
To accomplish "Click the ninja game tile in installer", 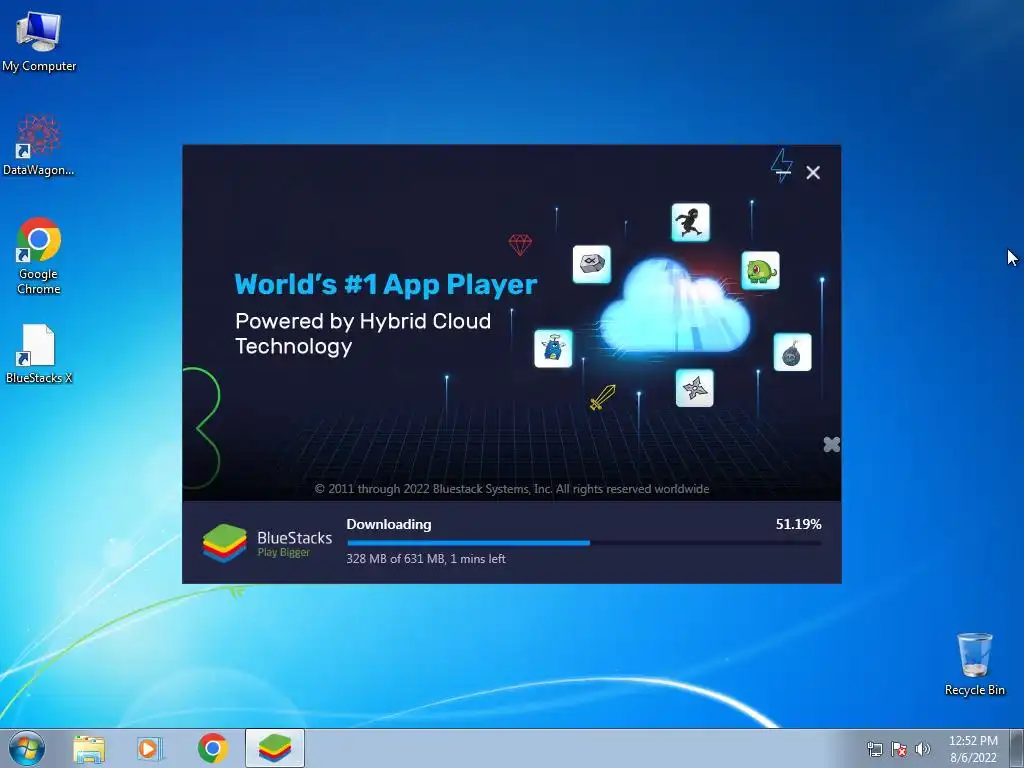I will click(690, 222).
